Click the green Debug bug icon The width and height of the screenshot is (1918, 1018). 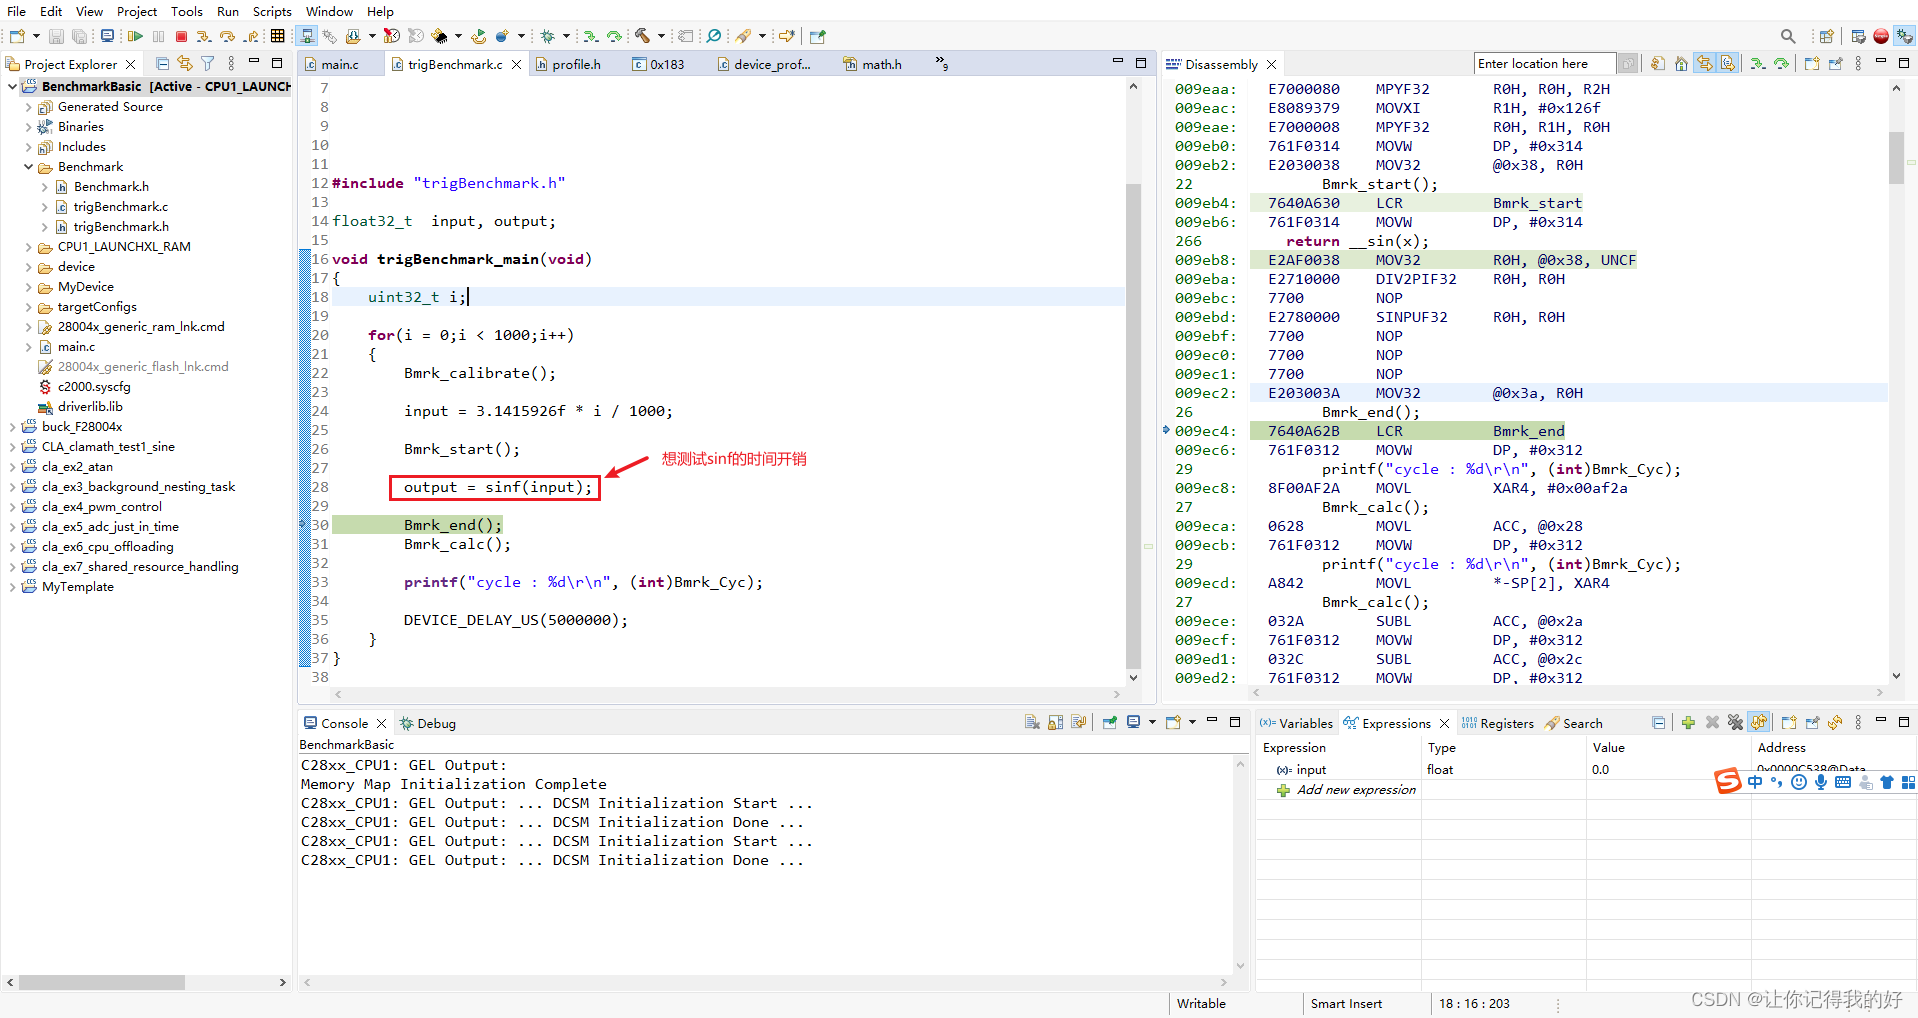click(x=547, y=36)
